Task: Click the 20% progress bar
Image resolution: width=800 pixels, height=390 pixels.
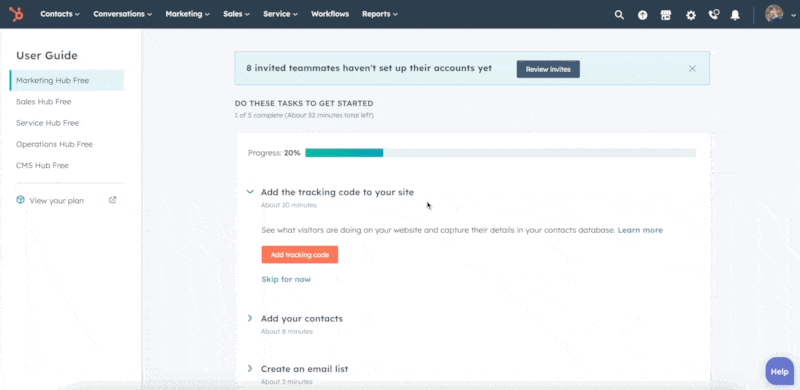Action: [x=501, y=153]
